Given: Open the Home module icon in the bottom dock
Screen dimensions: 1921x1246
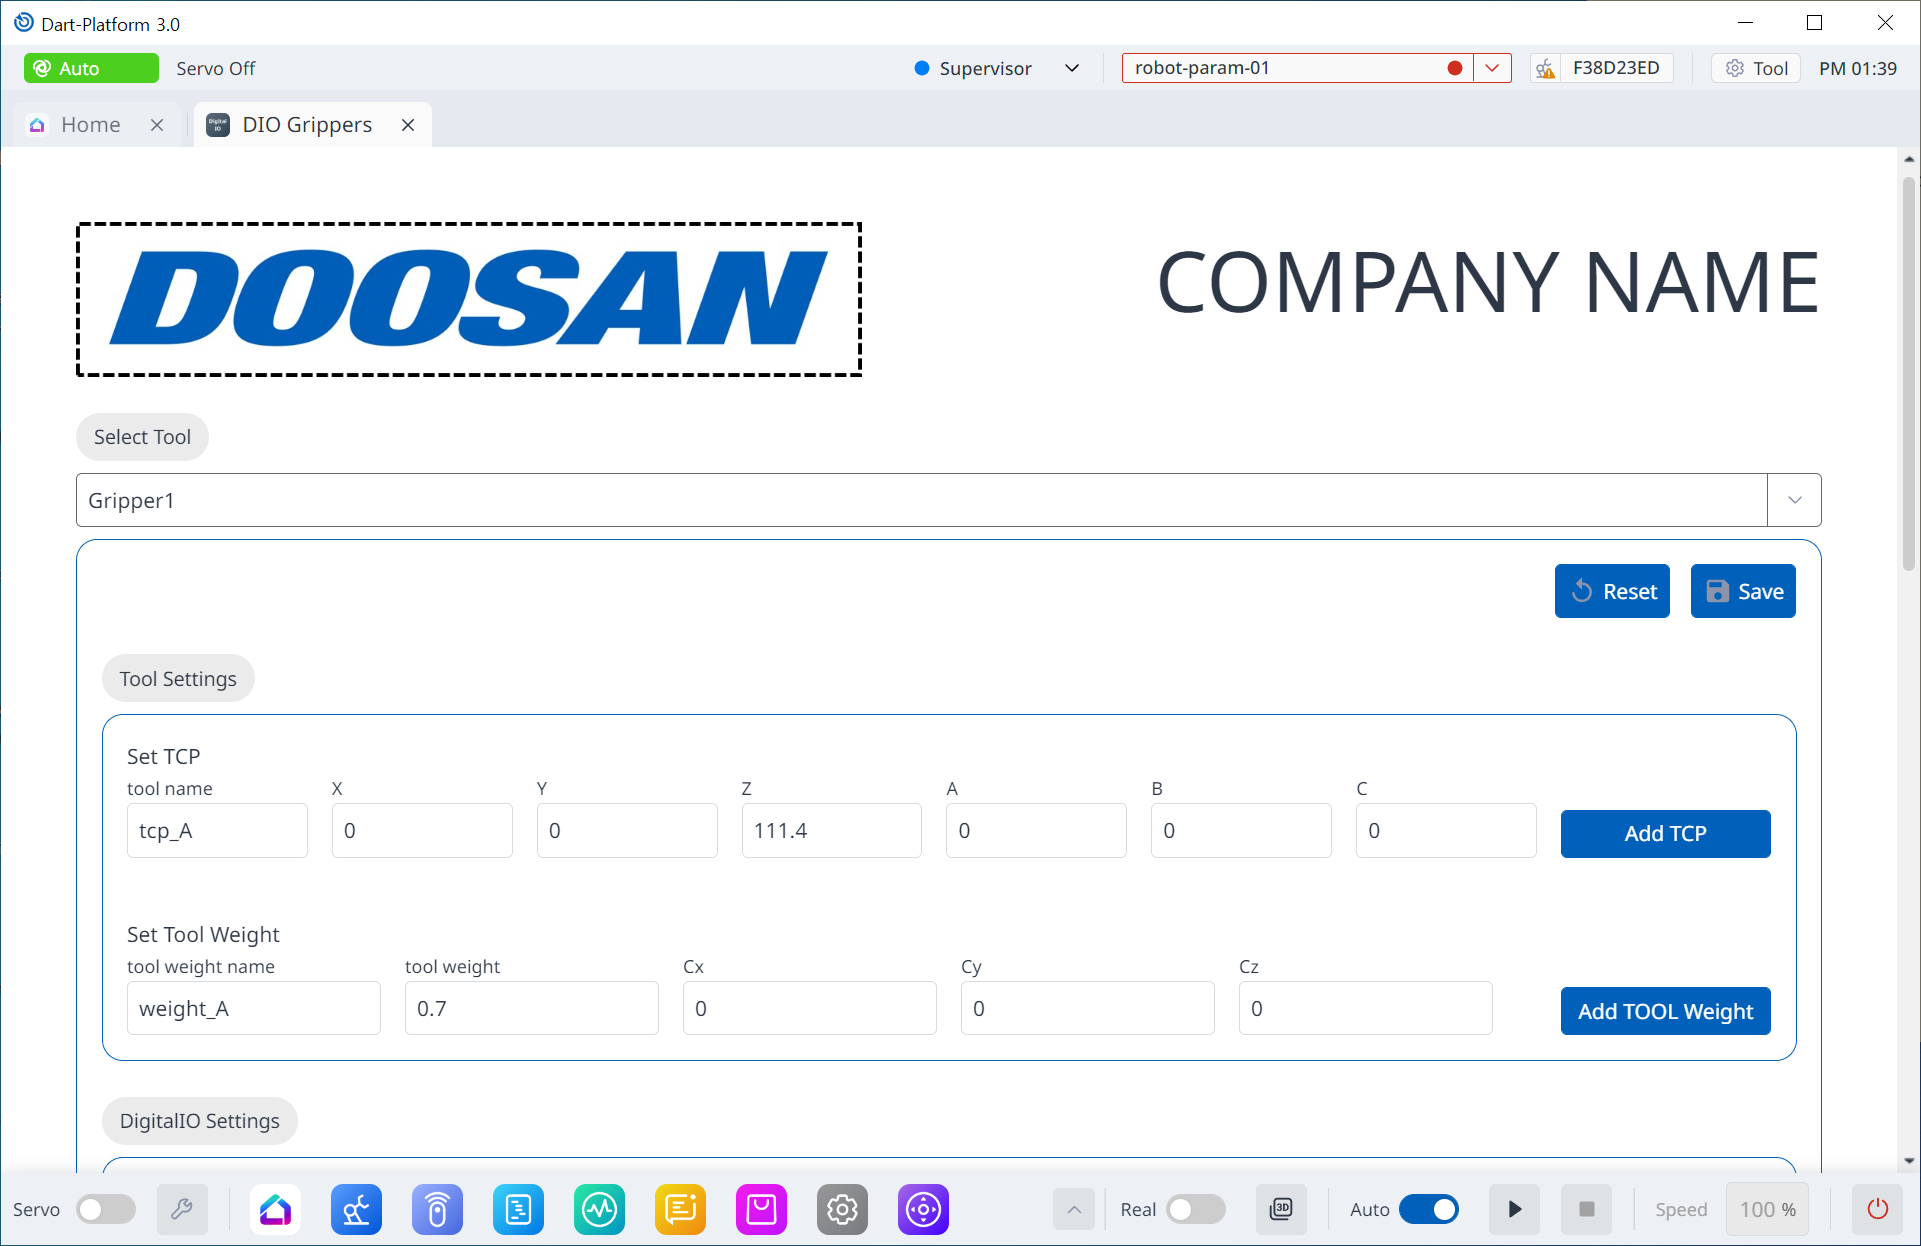Looking at the screenshot, I should pos(275,1210).
